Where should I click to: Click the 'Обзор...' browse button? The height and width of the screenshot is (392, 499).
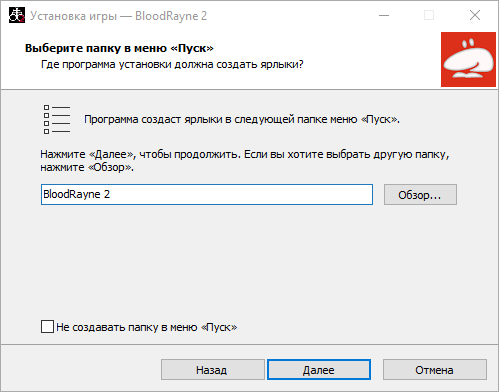coord(420,195)
